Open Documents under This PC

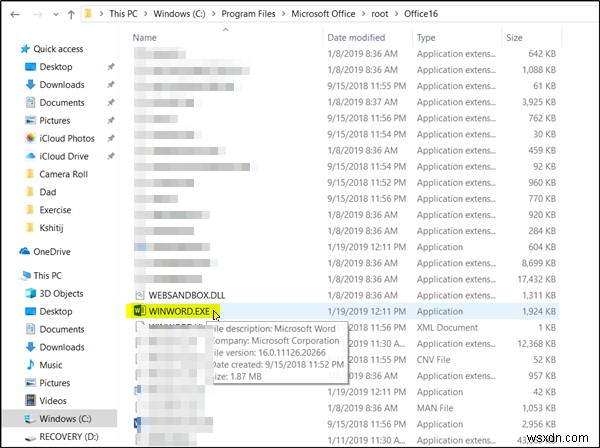[x=62, y=329]
